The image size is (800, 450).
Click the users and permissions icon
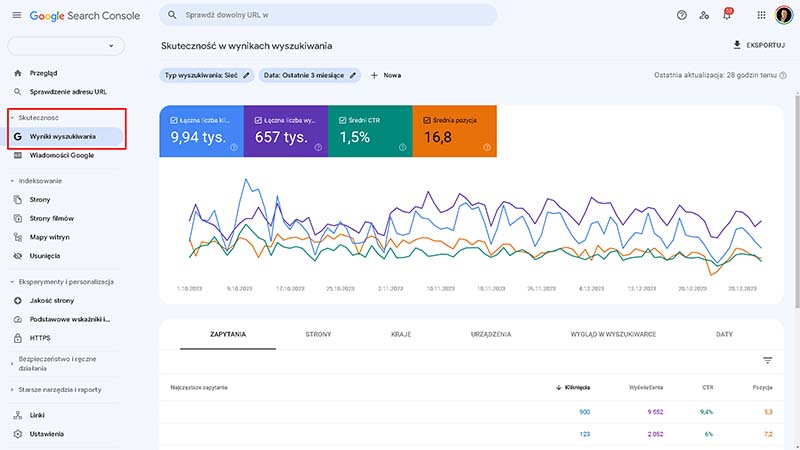click(x=705, y=15)
